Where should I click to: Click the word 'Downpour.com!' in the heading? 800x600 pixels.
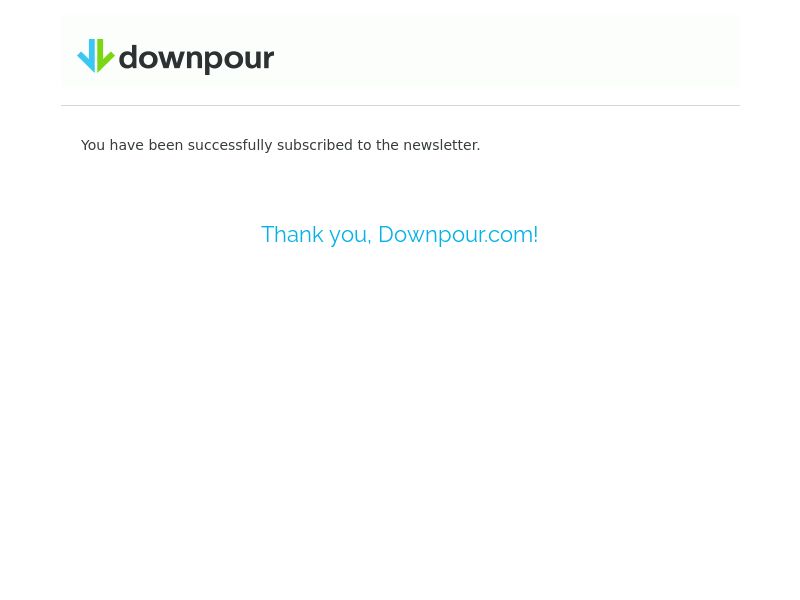pyautogui.click(x=458, y=235)
